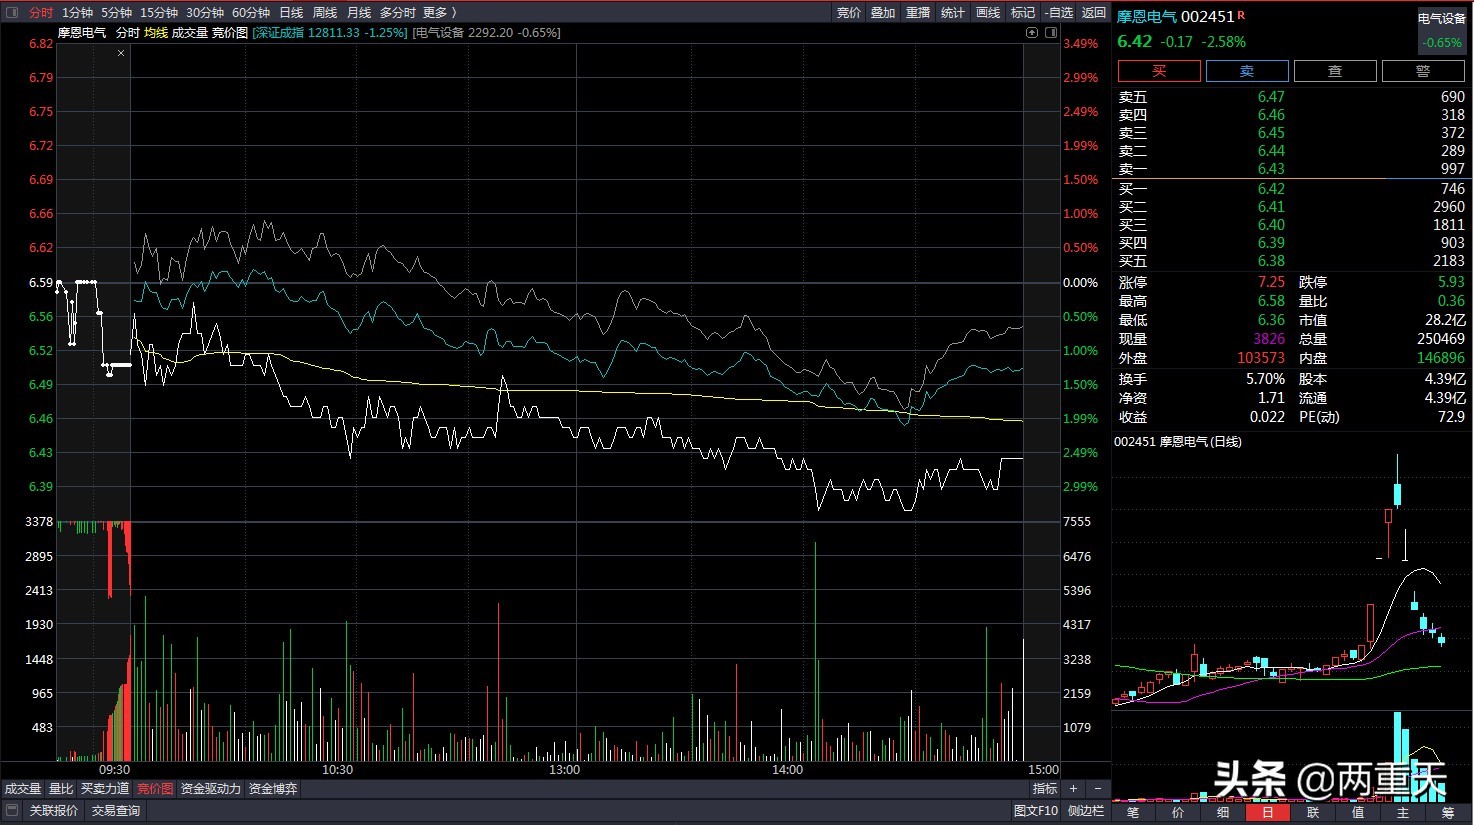The image size is (1474, 825).
Task: Click the 摩恩电气 stock name title
Action: (1147, 16)
